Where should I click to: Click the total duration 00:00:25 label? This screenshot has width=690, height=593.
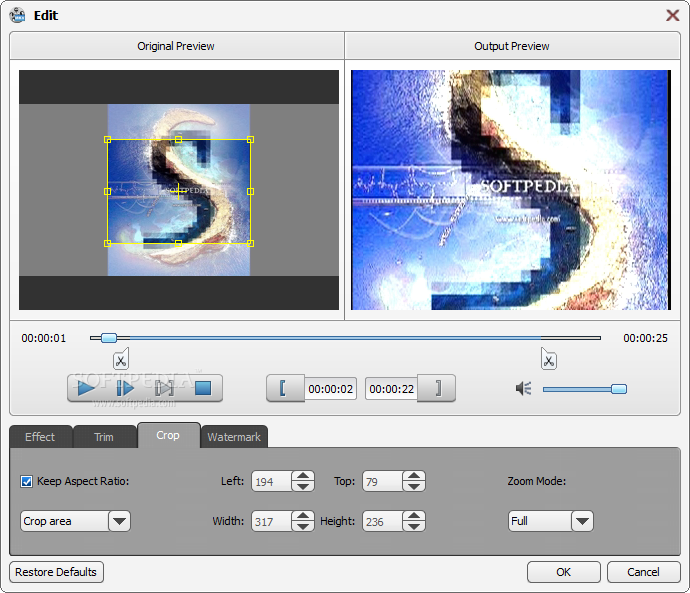coord(645,338)
